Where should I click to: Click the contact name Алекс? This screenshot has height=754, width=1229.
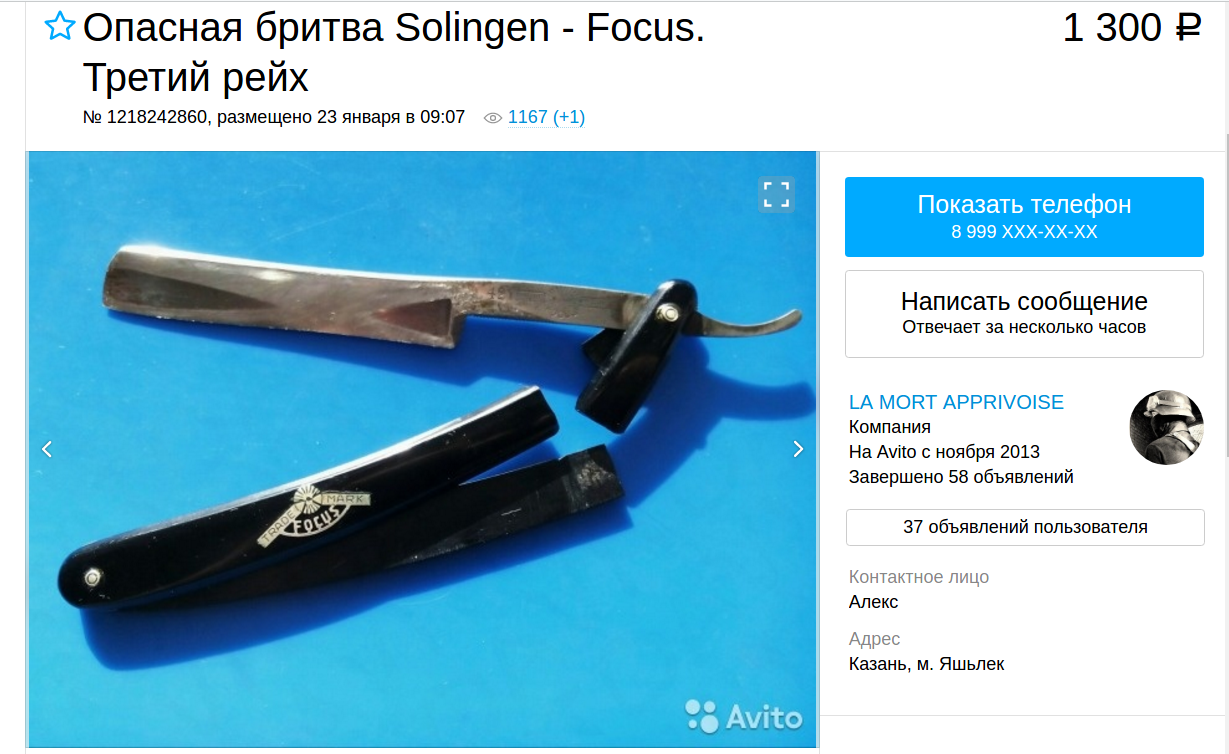pyautogui.click(x=873, y=602)
